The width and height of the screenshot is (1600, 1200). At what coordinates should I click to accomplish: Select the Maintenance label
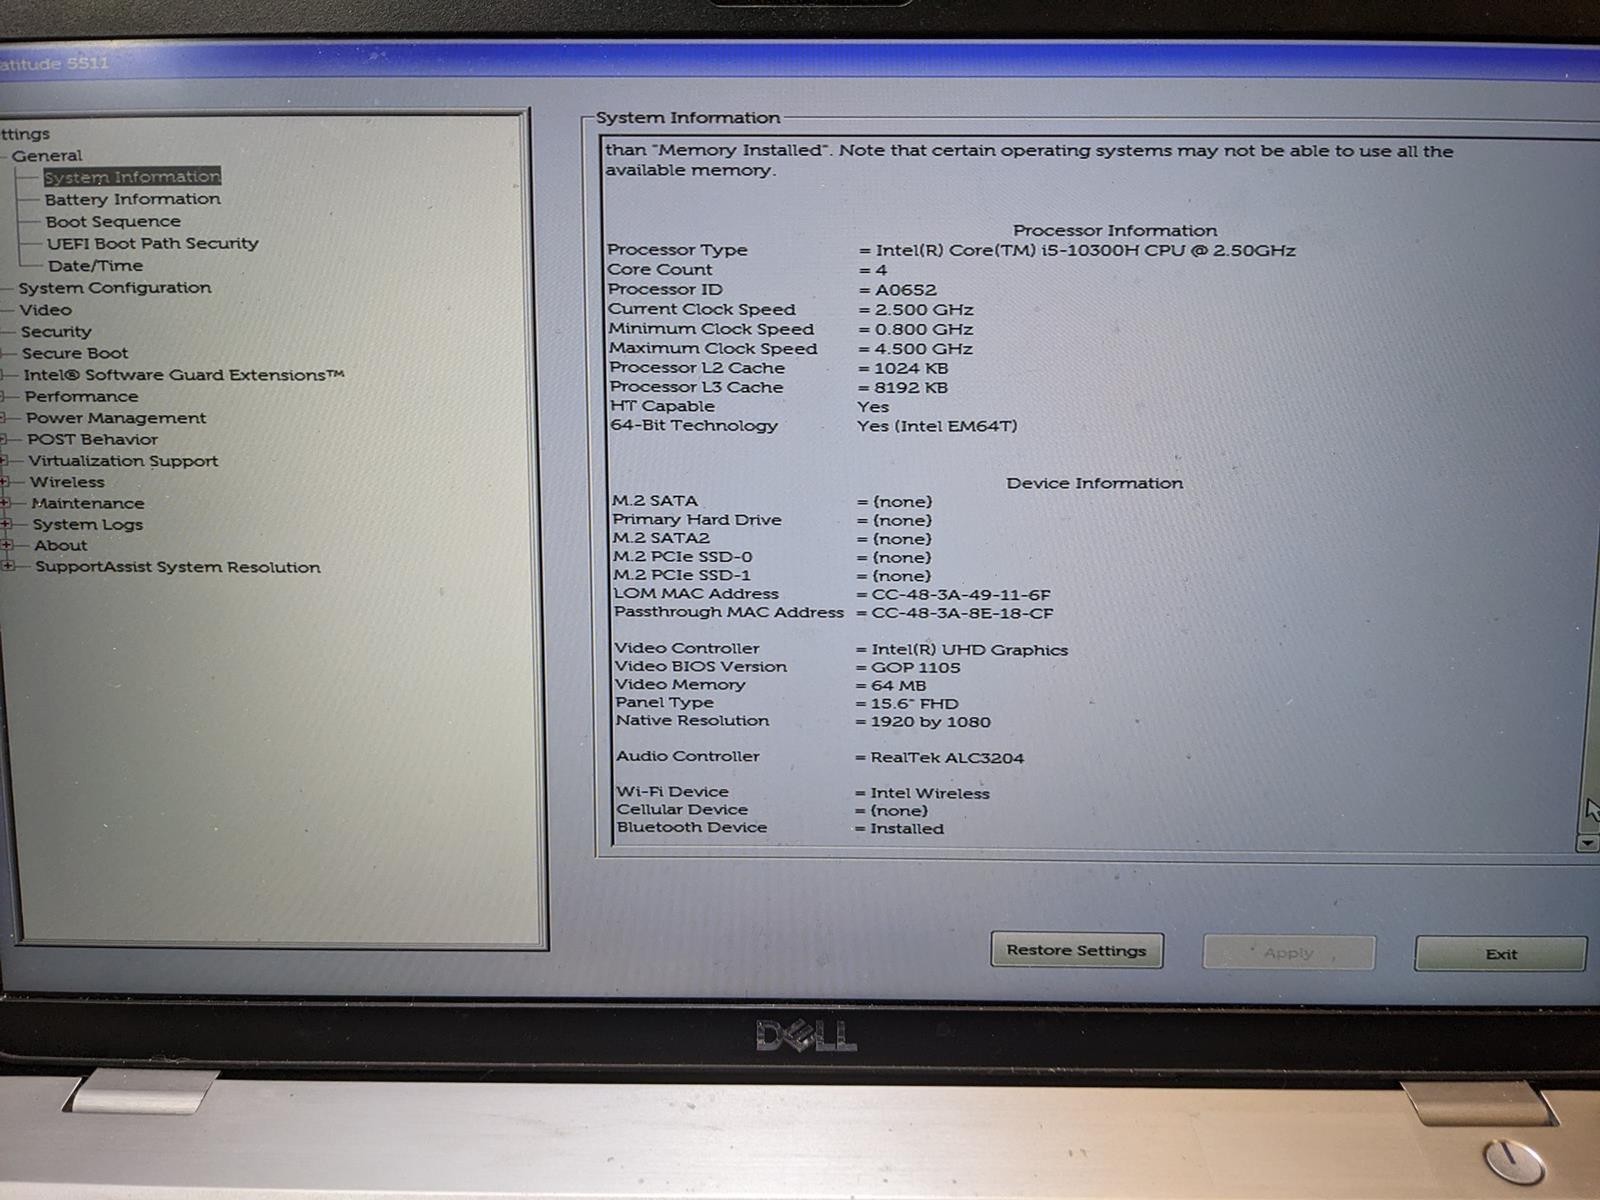tap(88, 503)
